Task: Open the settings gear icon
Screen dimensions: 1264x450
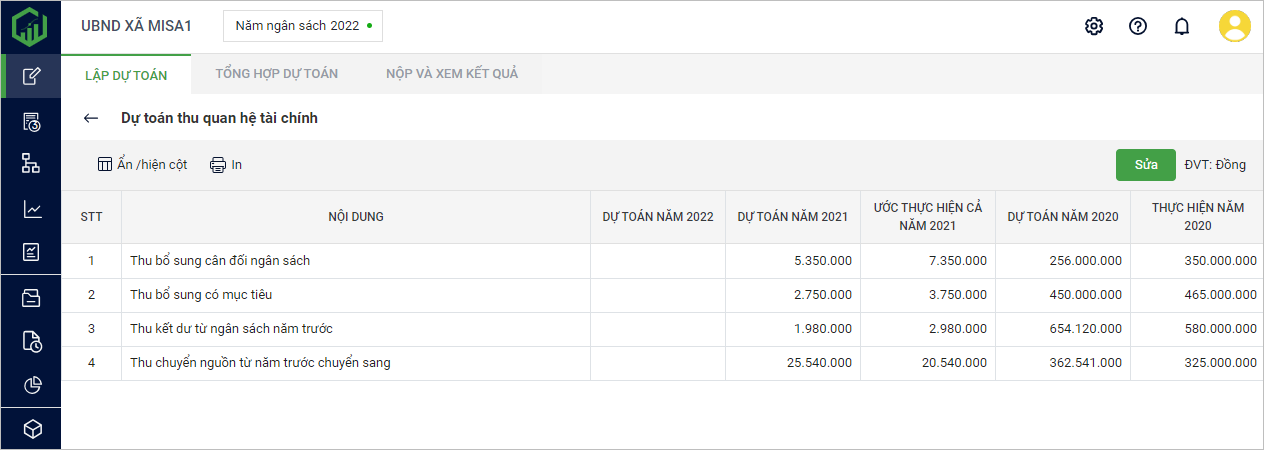Action: [1093, 27]
